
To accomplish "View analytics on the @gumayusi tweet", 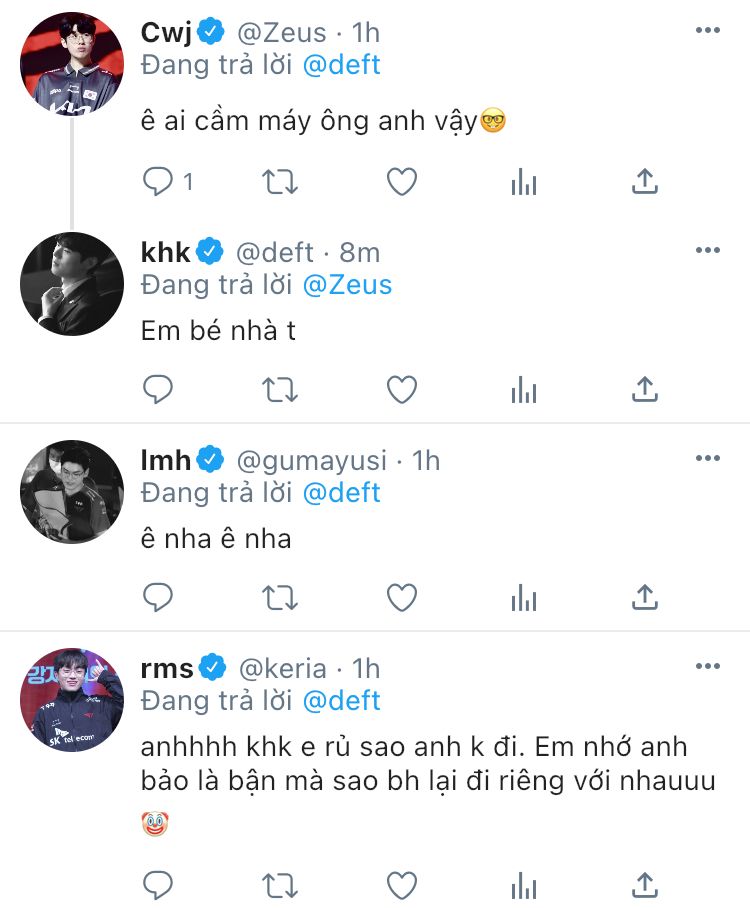I will [524, 597].
